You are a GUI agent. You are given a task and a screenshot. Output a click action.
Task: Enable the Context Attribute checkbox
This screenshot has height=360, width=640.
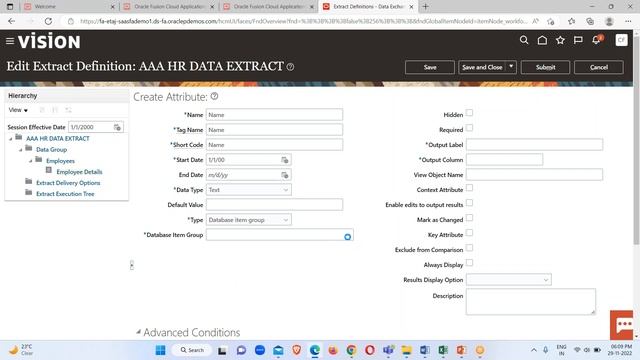tap(469, 188)
